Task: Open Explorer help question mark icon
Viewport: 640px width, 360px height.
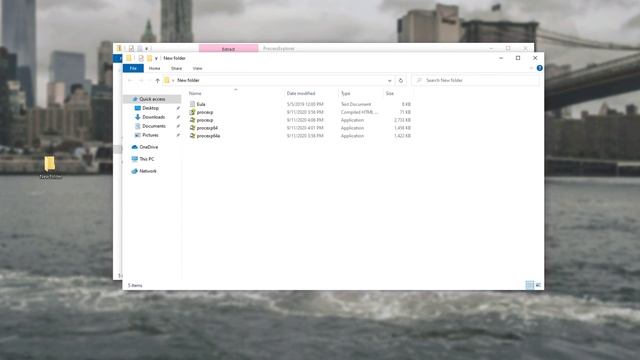Action: [x=540, y=68]
